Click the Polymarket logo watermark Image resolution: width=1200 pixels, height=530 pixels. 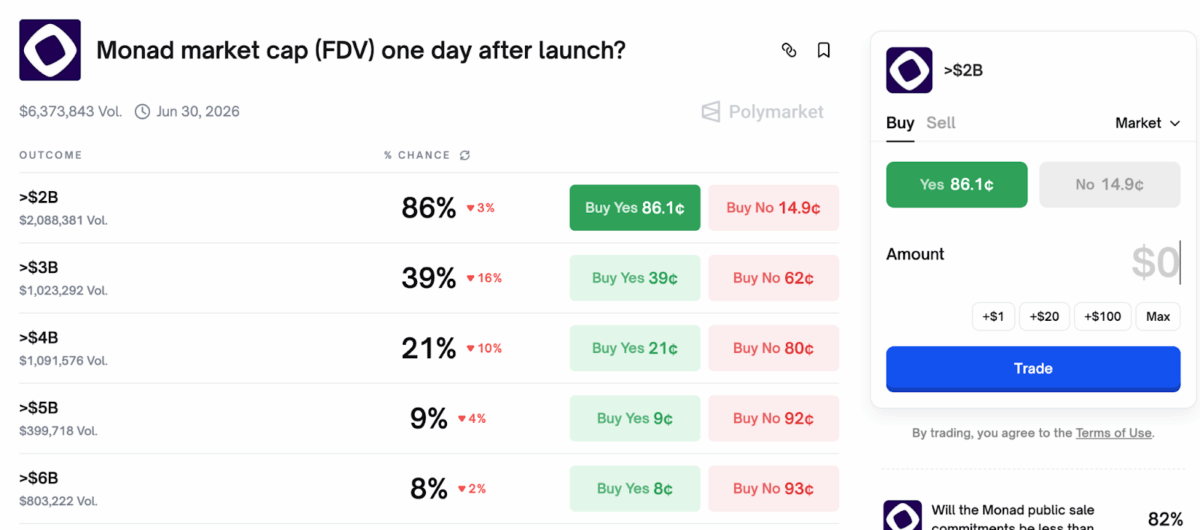click(x=763, y=112)
